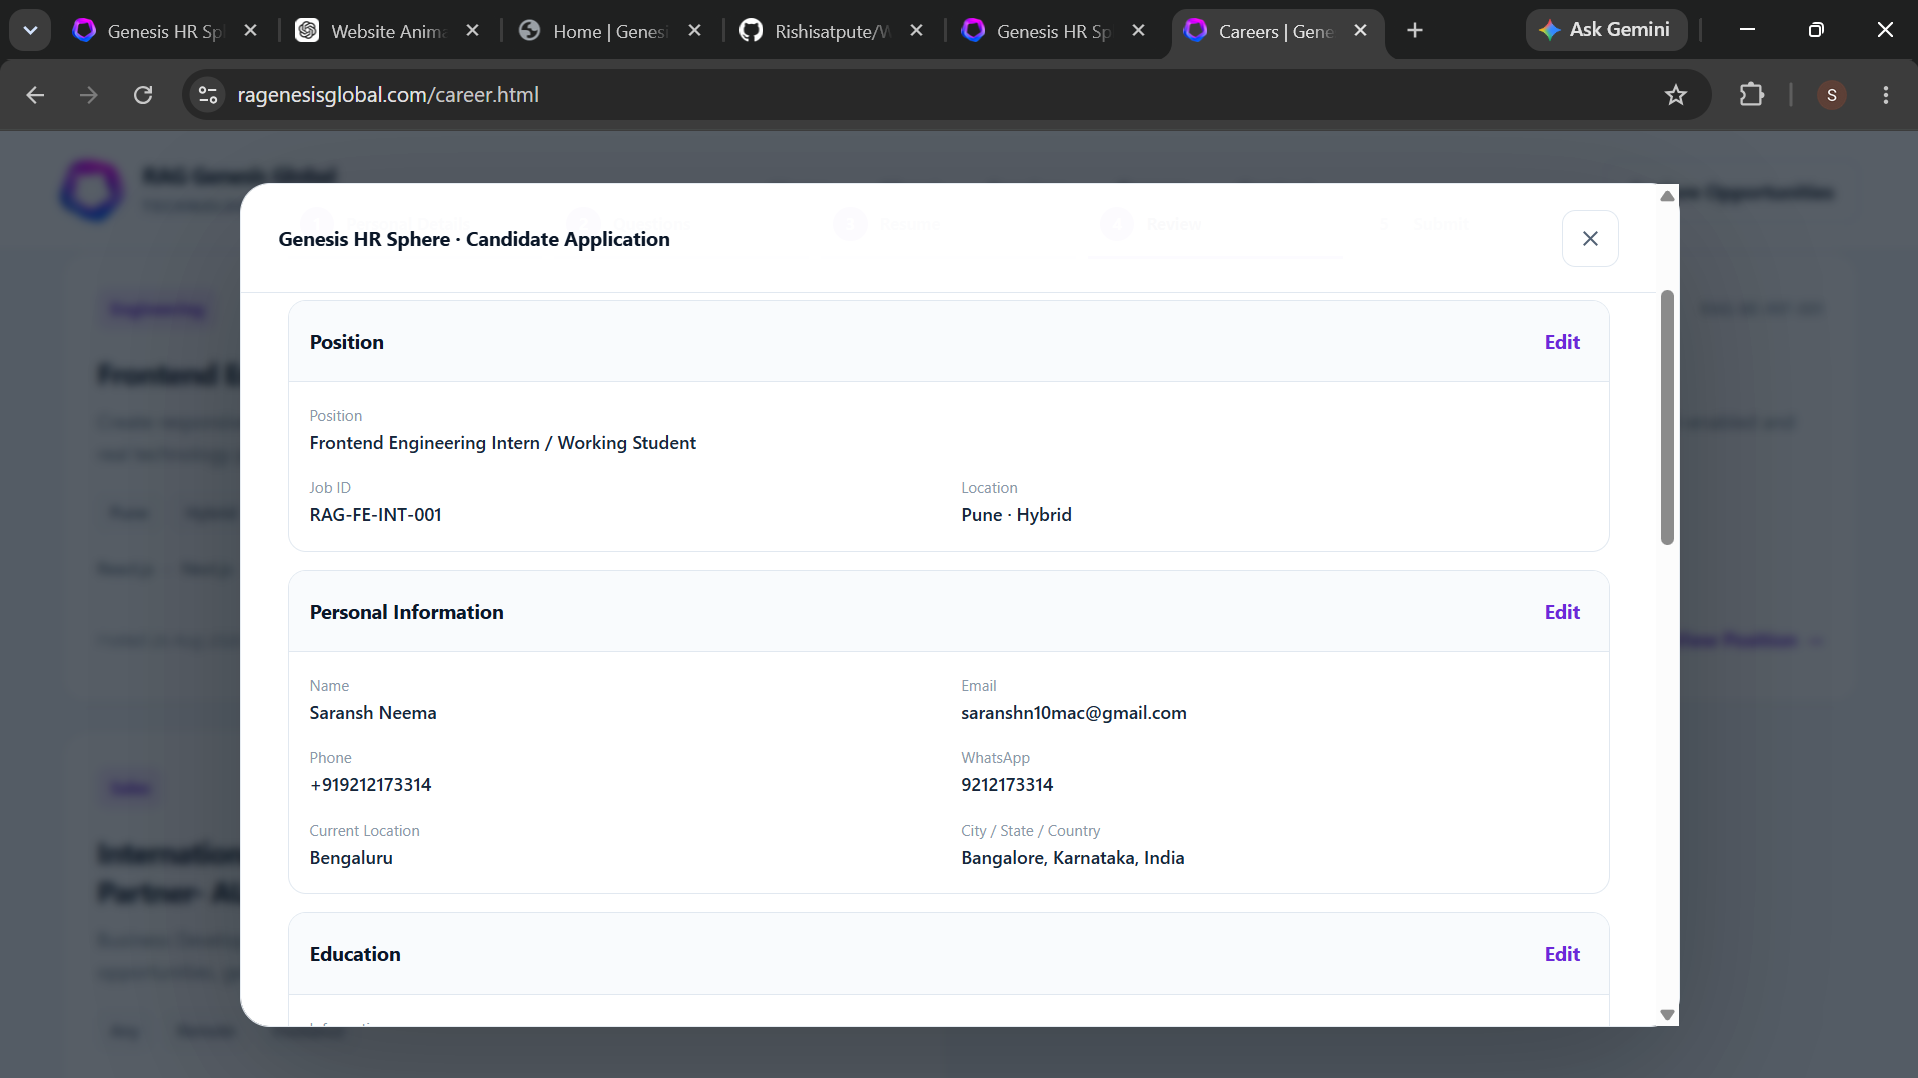Click the phone number +919212173314
This screenshot has height=1078, width=1918.
370,785
